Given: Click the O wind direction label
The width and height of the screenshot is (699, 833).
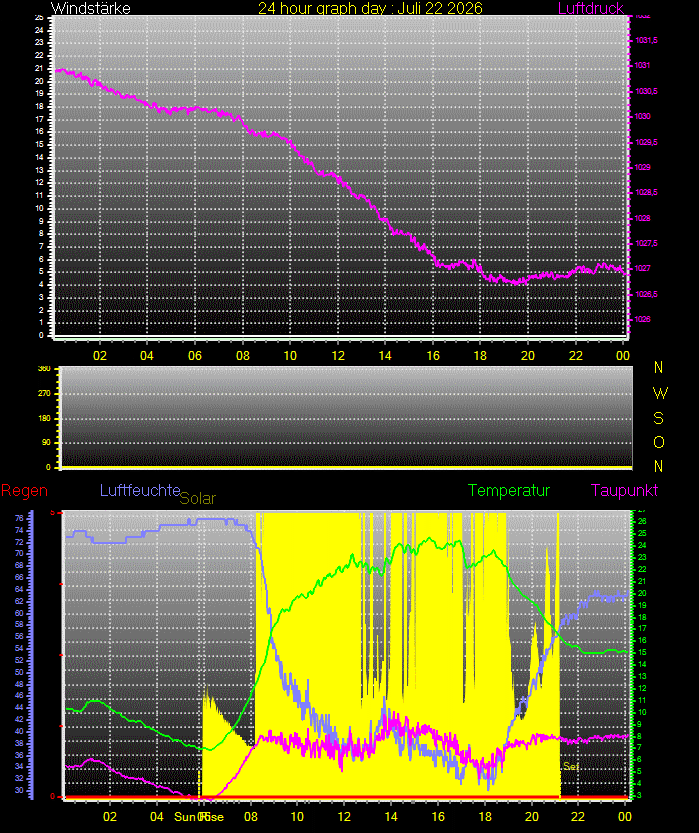Looking at the screenshot, I should [659, 442].
